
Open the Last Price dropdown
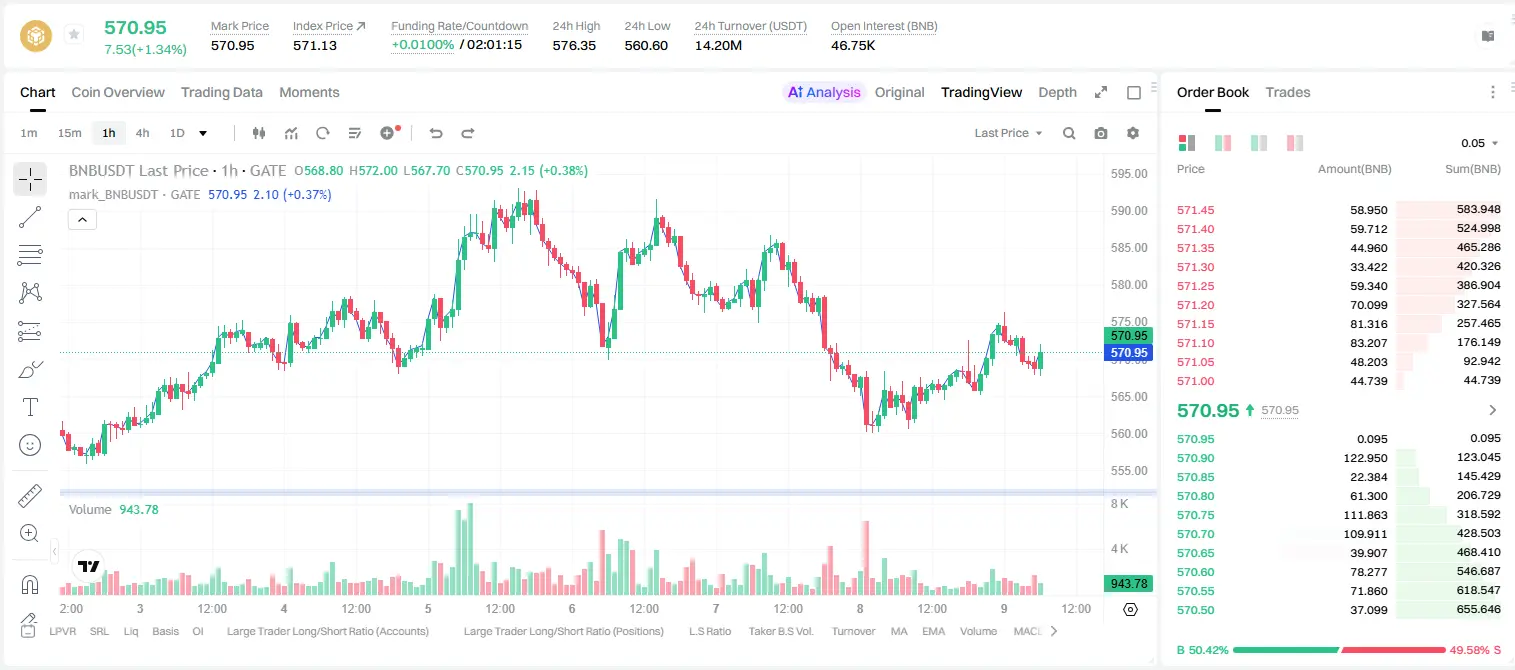click(1008, 133)
